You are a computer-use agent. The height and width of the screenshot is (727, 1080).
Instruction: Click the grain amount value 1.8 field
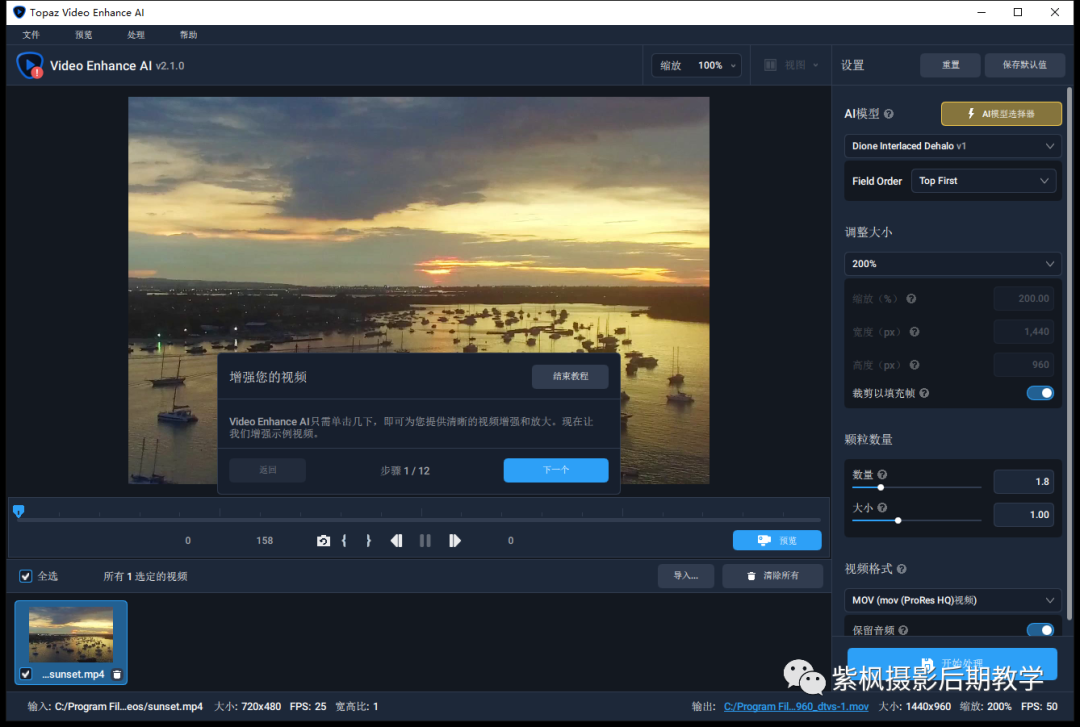point(1024,482)
